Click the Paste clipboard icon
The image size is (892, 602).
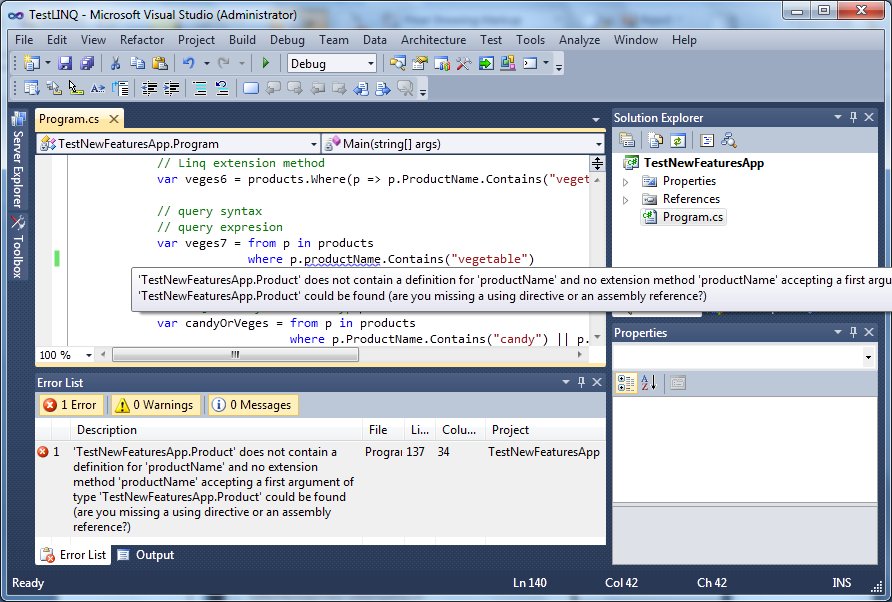(x=160, y=63)
